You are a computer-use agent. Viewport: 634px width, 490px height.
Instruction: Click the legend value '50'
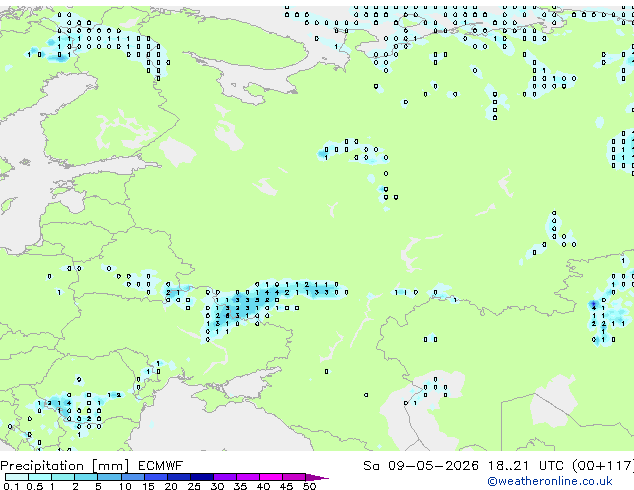(309, 486)
